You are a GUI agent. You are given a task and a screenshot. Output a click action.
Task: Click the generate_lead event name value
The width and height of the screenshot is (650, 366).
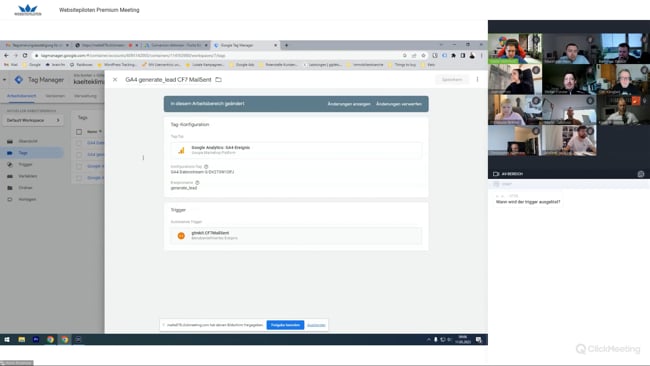coord(184,188)
